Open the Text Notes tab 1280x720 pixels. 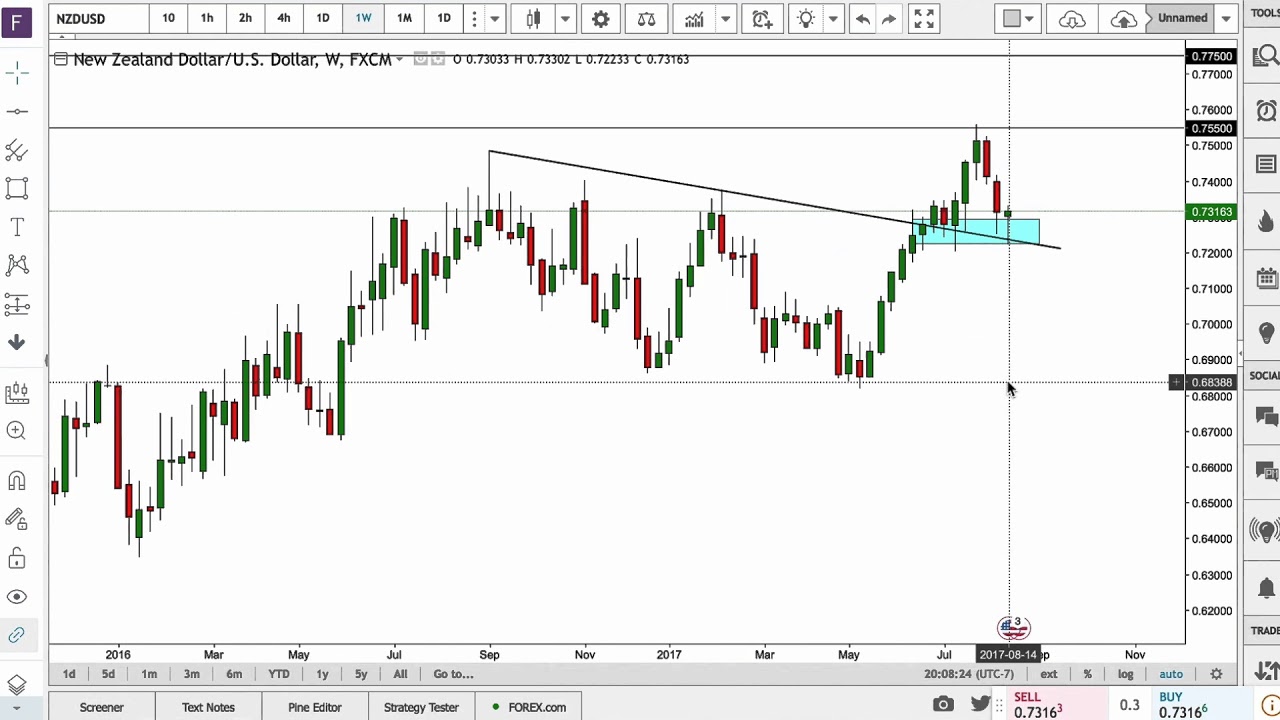click(x=208, y=707)
